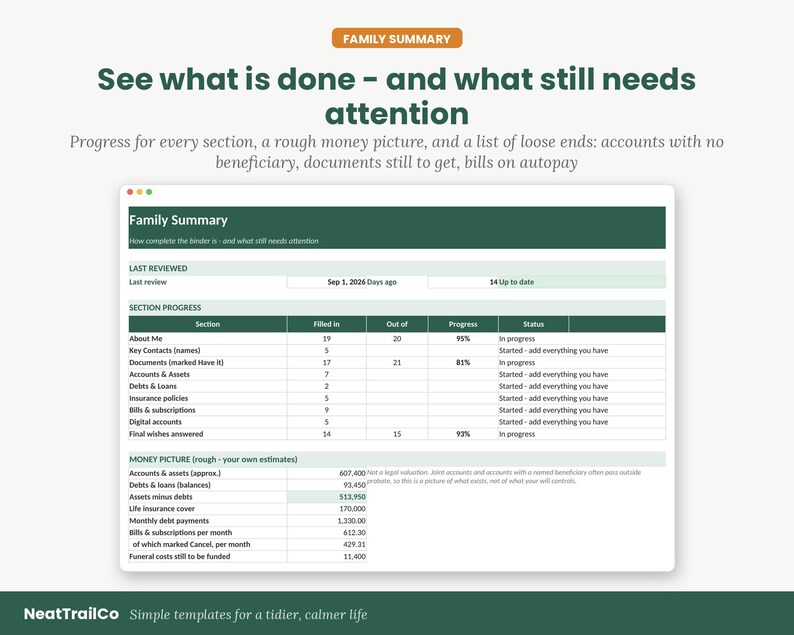This screenshot has height=635, width=794.
Task: Click the FAMILY SUMMARY orange badge
Action: point(396,38)
